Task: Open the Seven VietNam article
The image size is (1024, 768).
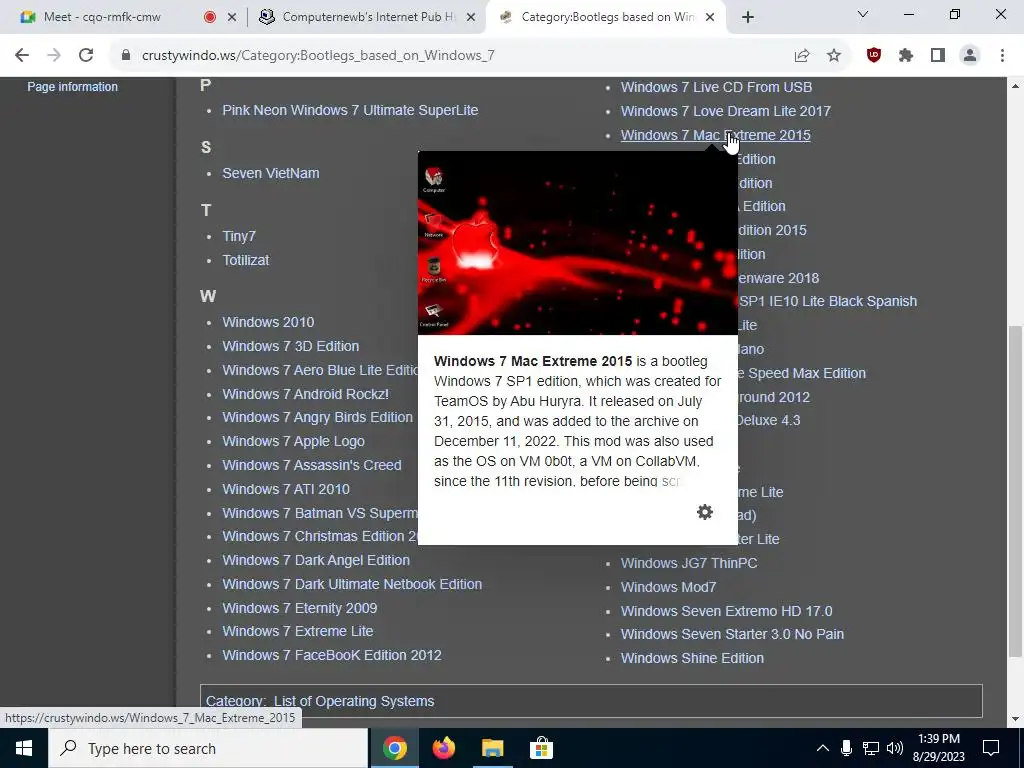Action: (270, 173)
